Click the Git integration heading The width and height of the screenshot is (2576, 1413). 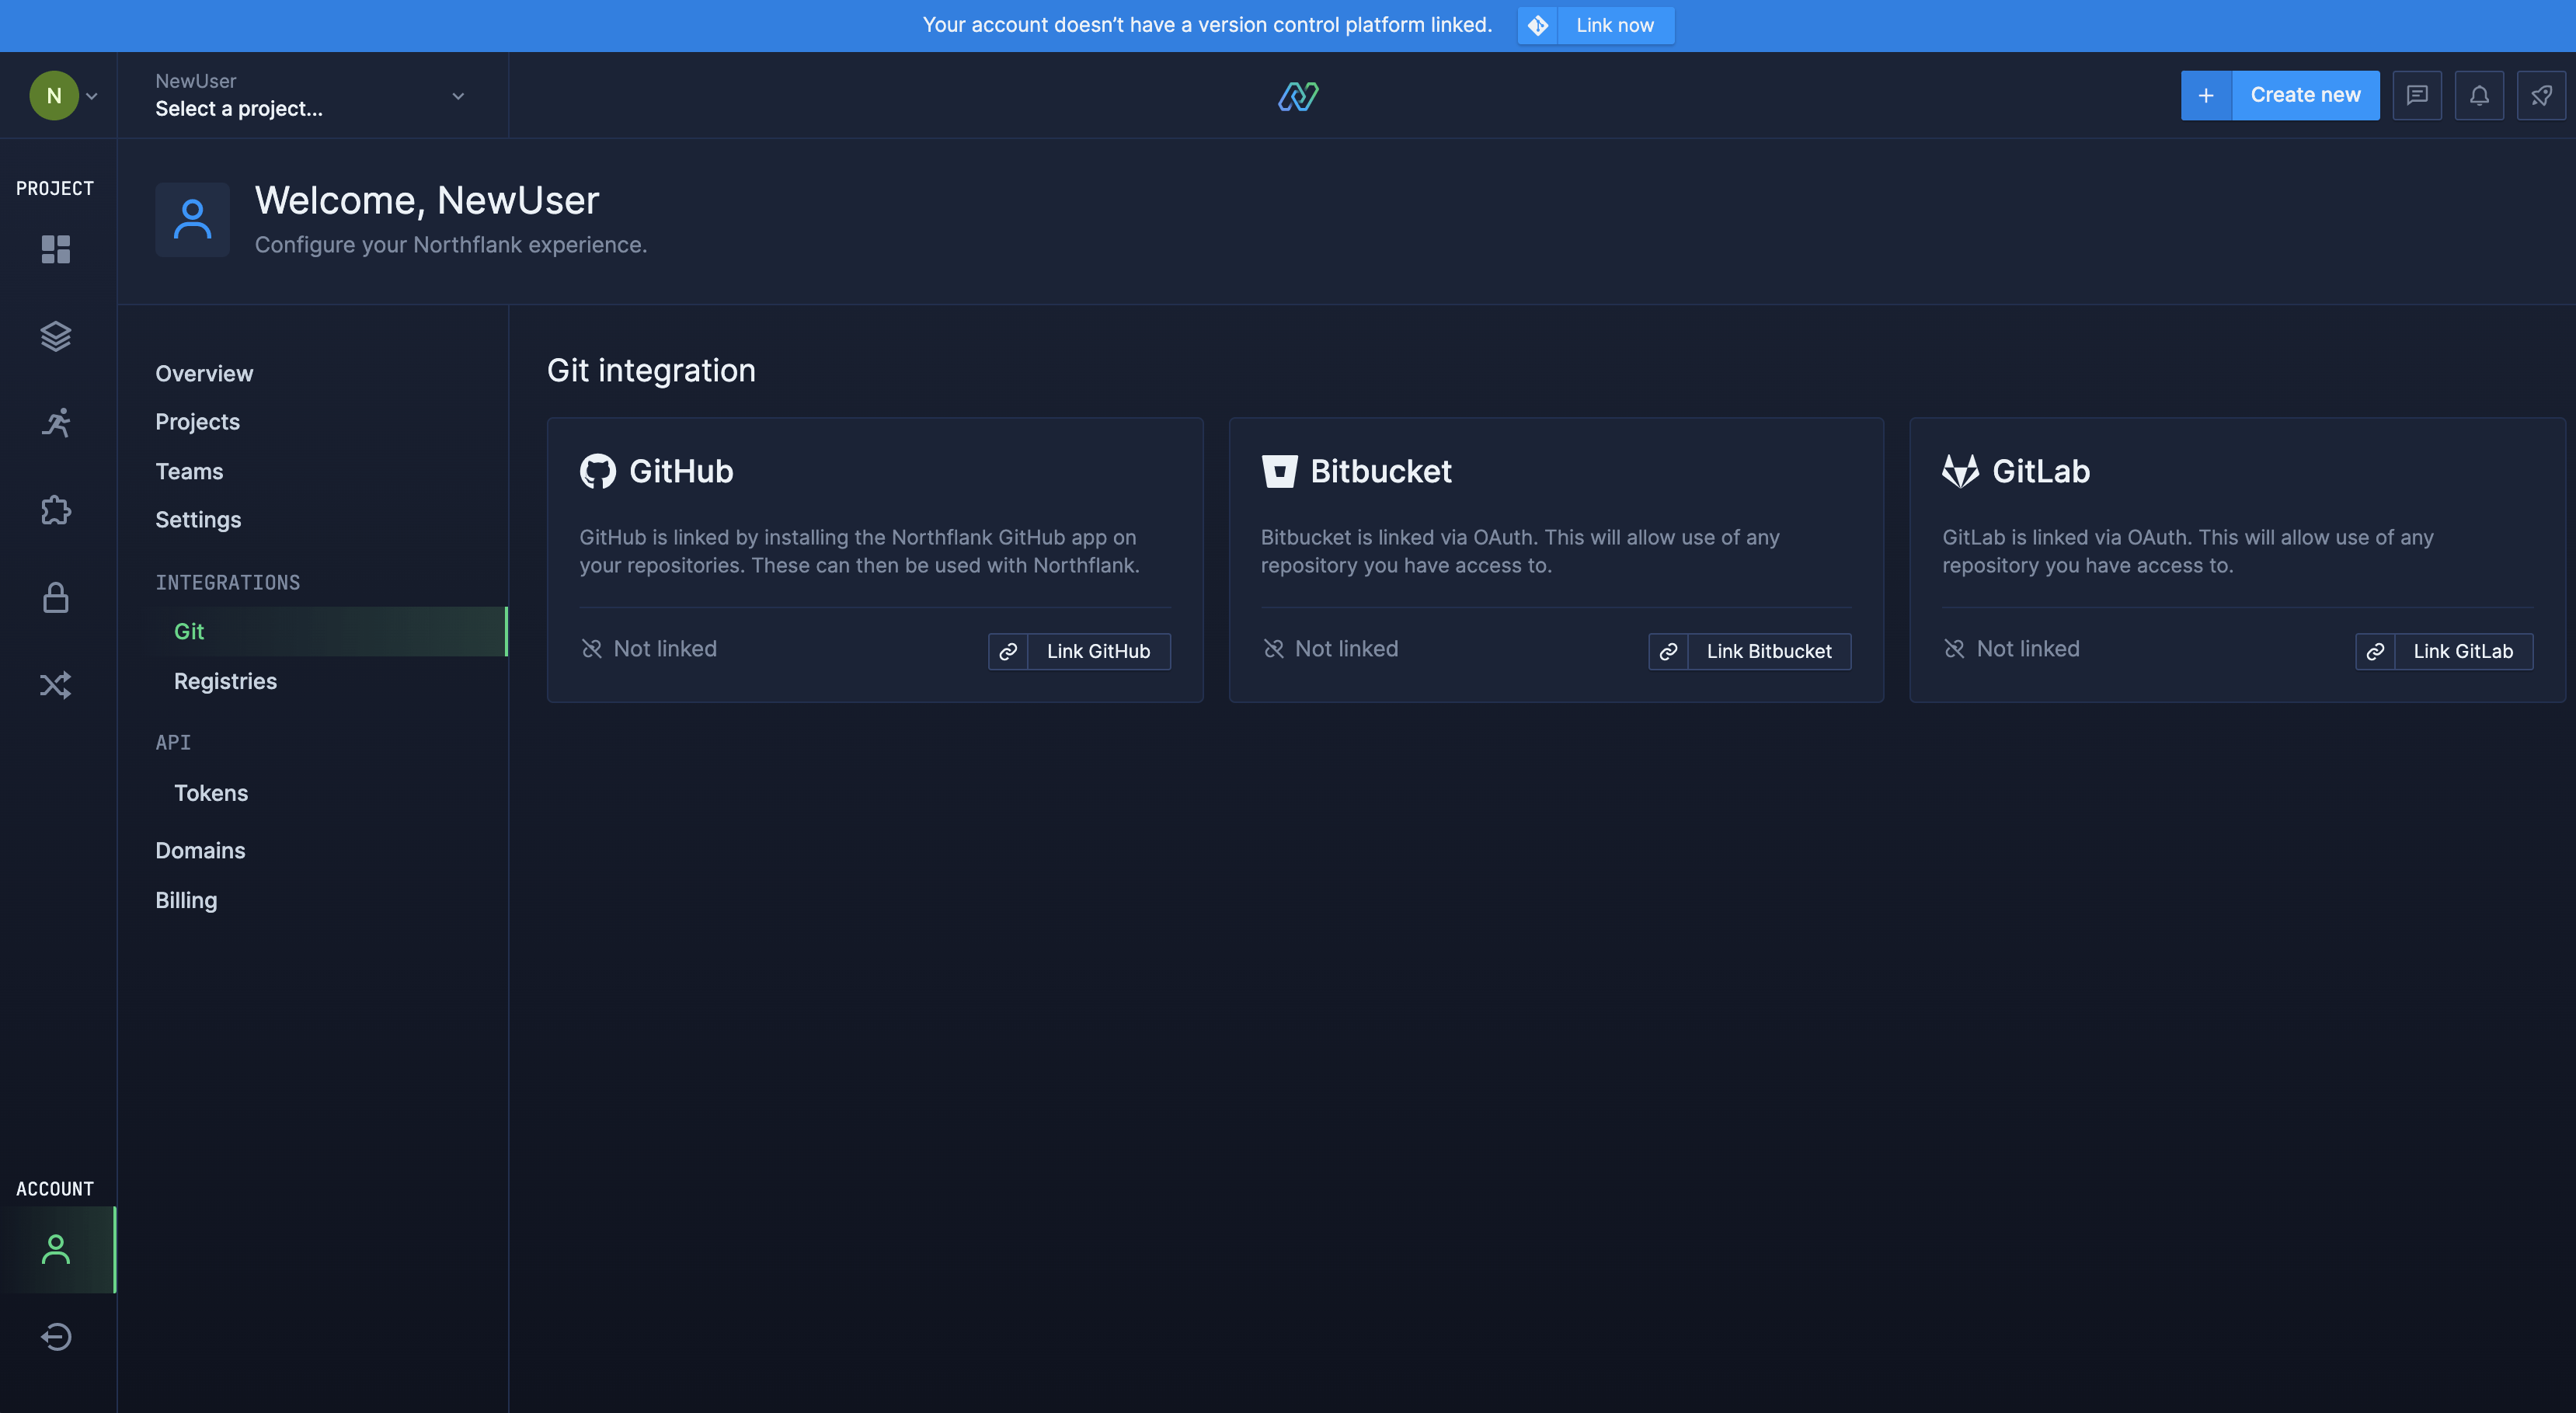(x=651, y=371)
